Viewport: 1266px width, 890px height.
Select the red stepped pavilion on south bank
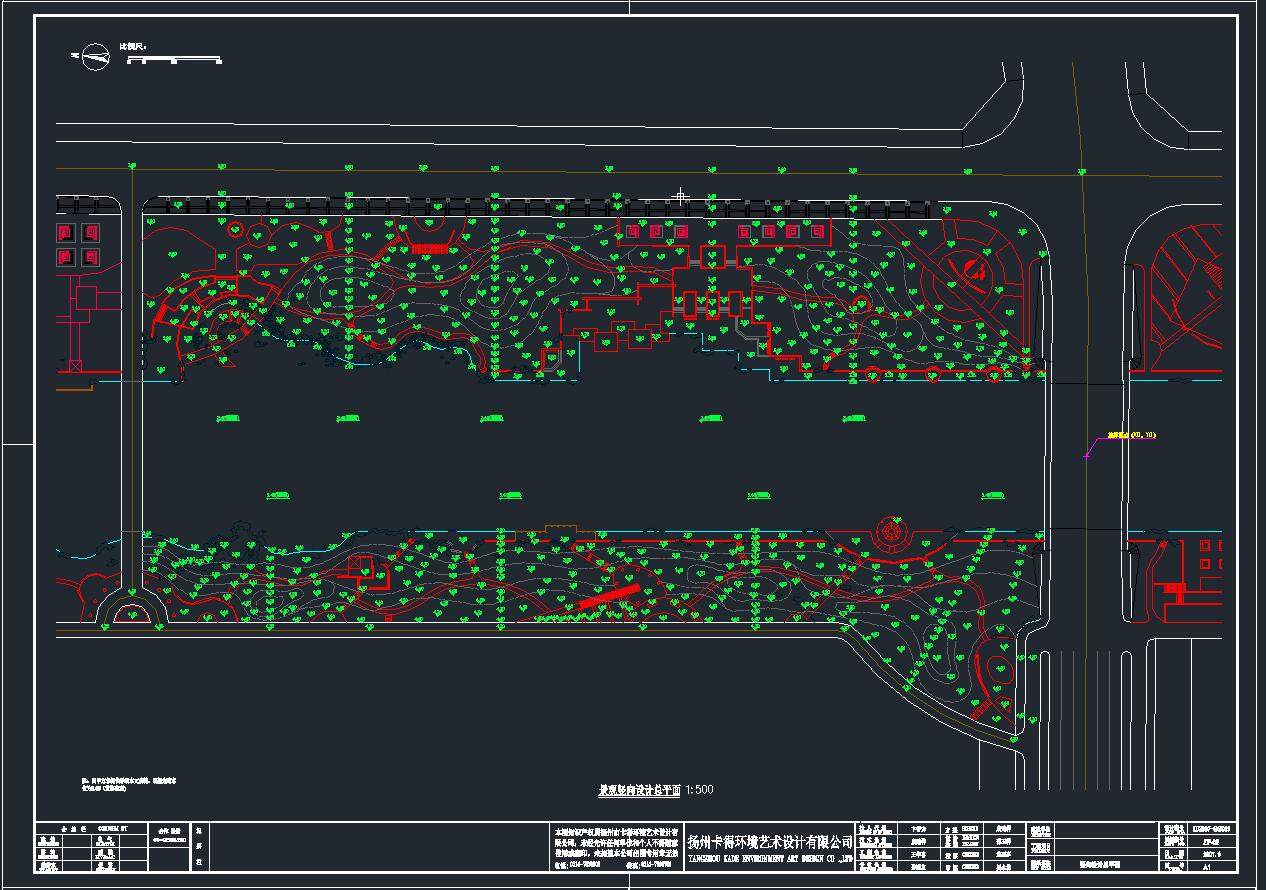[x=360, y=569]
